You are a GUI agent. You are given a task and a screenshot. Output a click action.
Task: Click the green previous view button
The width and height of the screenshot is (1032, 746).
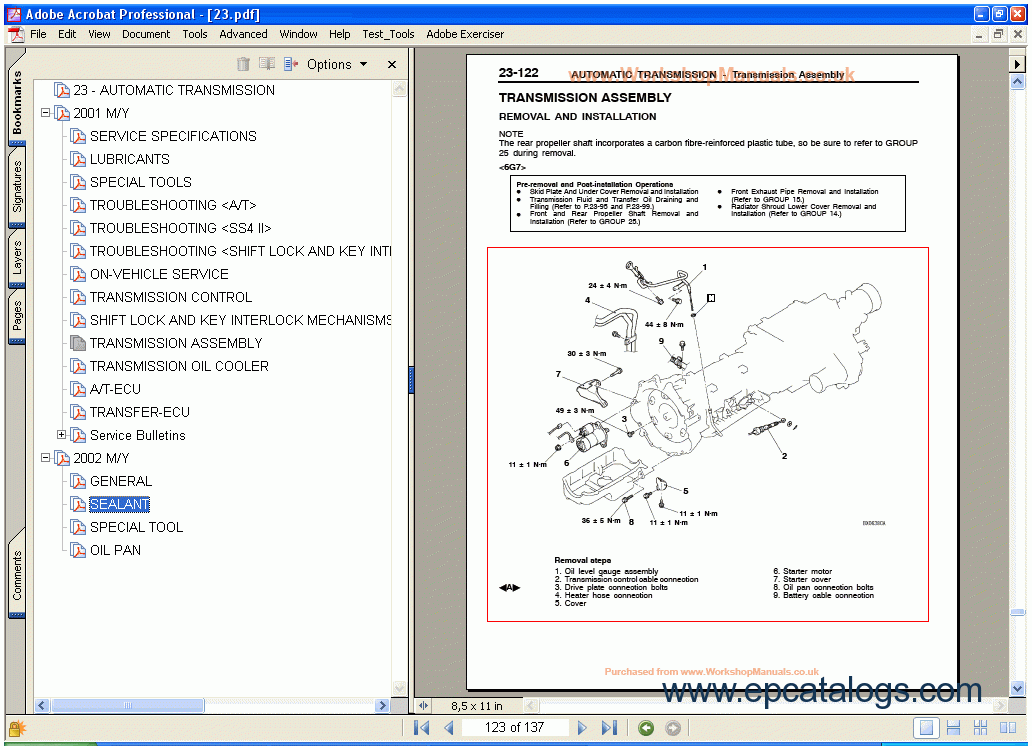pyautogui.click(x=646, y=728)
